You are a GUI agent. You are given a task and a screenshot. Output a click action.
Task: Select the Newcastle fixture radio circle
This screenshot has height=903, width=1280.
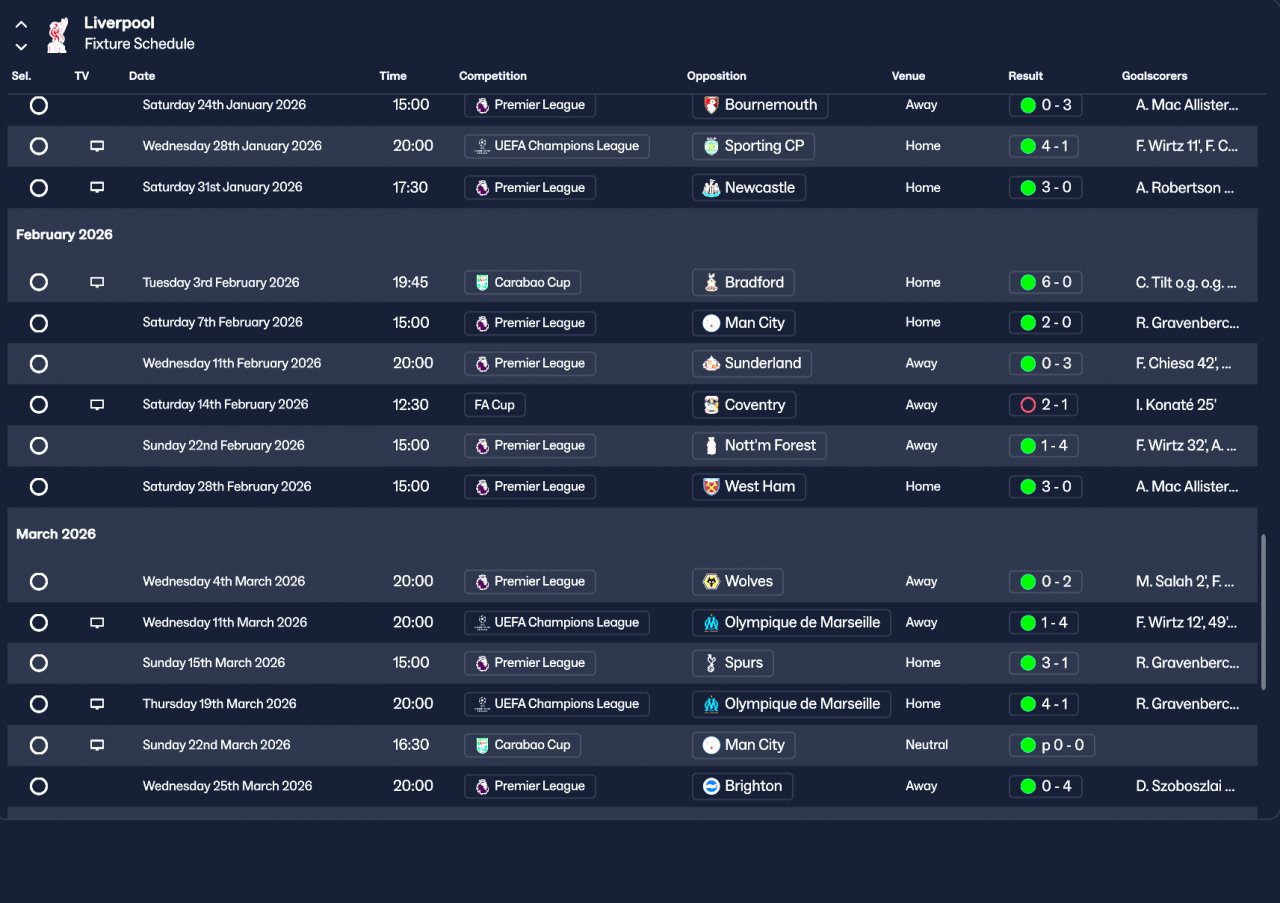pos(39,187)
